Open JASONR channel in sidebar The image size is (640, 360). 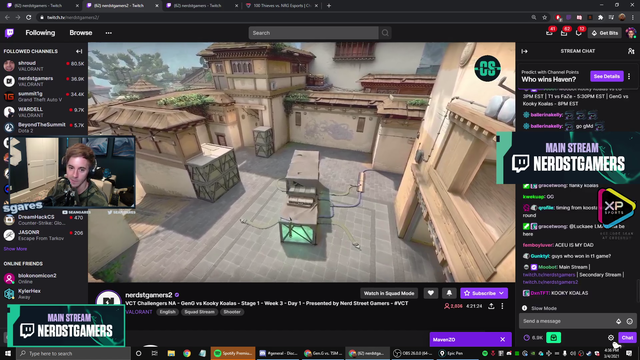click(x=44, y=235)
